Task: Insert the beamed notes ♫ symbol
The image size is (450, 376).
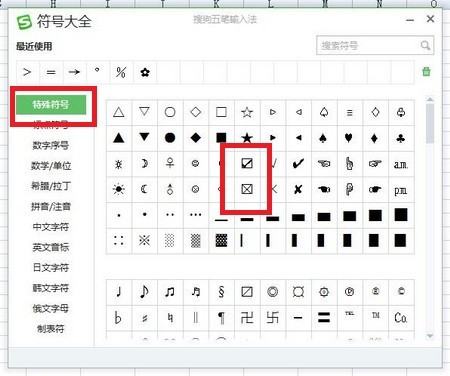Action: click(170, 292)
